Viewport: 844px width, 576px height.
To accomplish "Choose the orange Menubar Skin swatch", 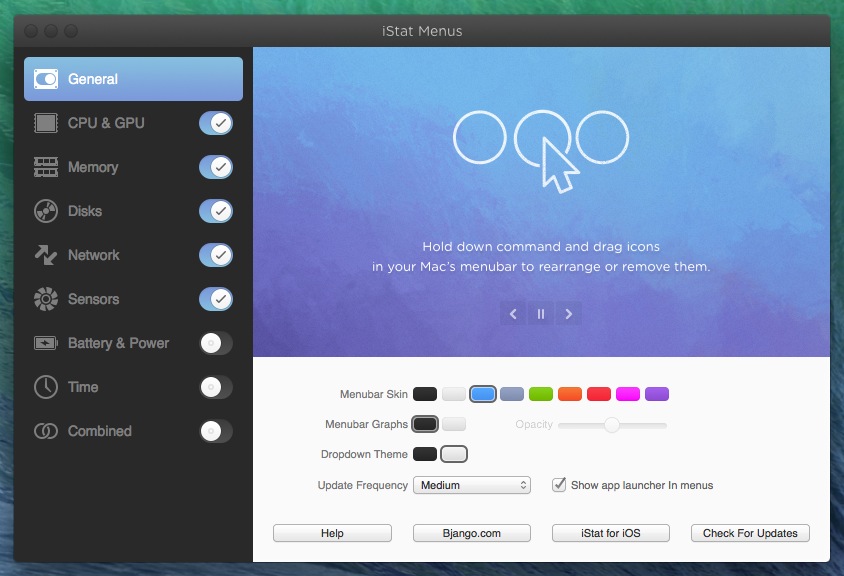I will click(x=570, y=394).
